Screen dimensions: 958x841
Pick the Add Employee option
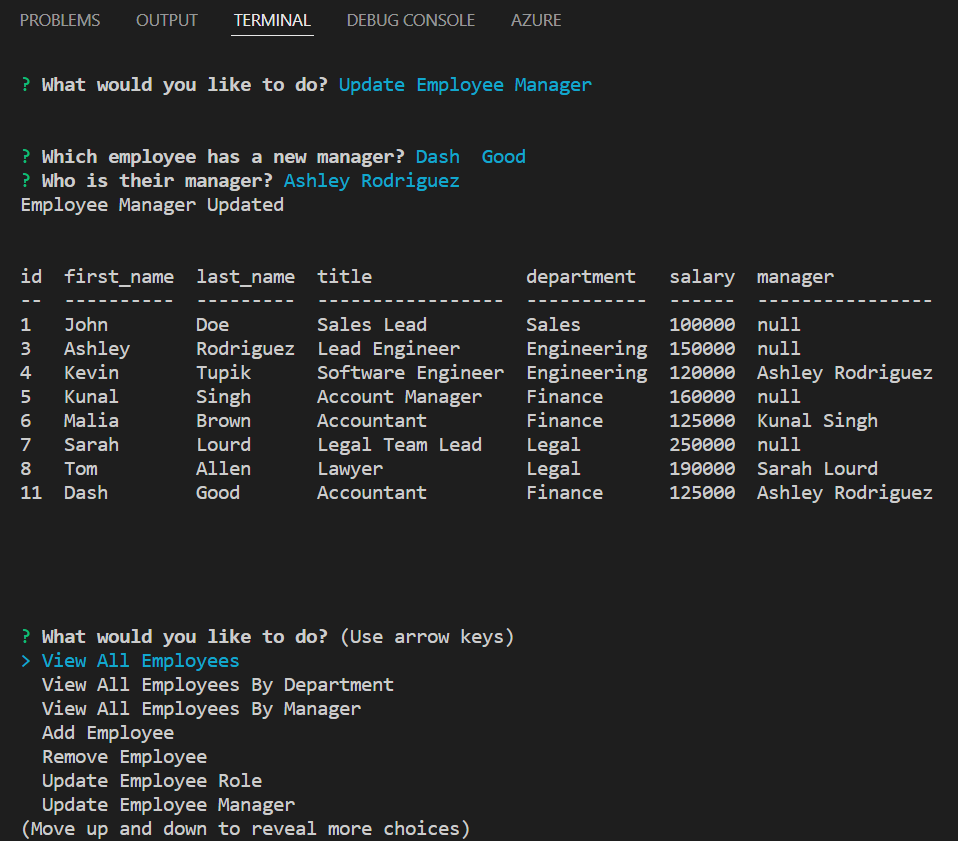[108, 733]
